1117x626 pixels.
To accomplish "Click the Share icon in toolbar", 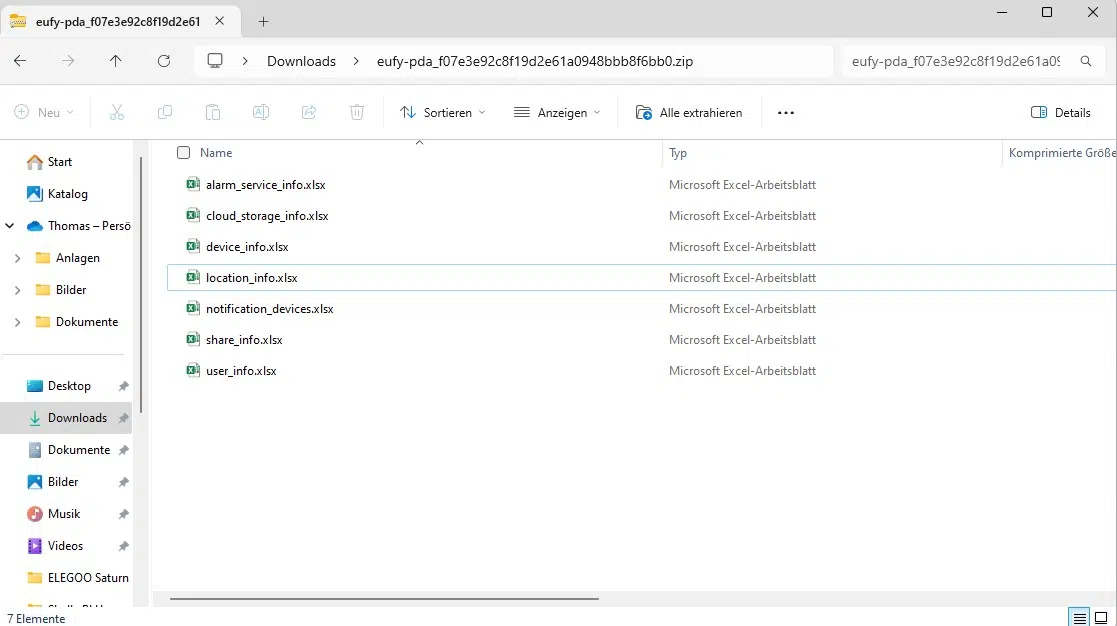I will (308, 113).
